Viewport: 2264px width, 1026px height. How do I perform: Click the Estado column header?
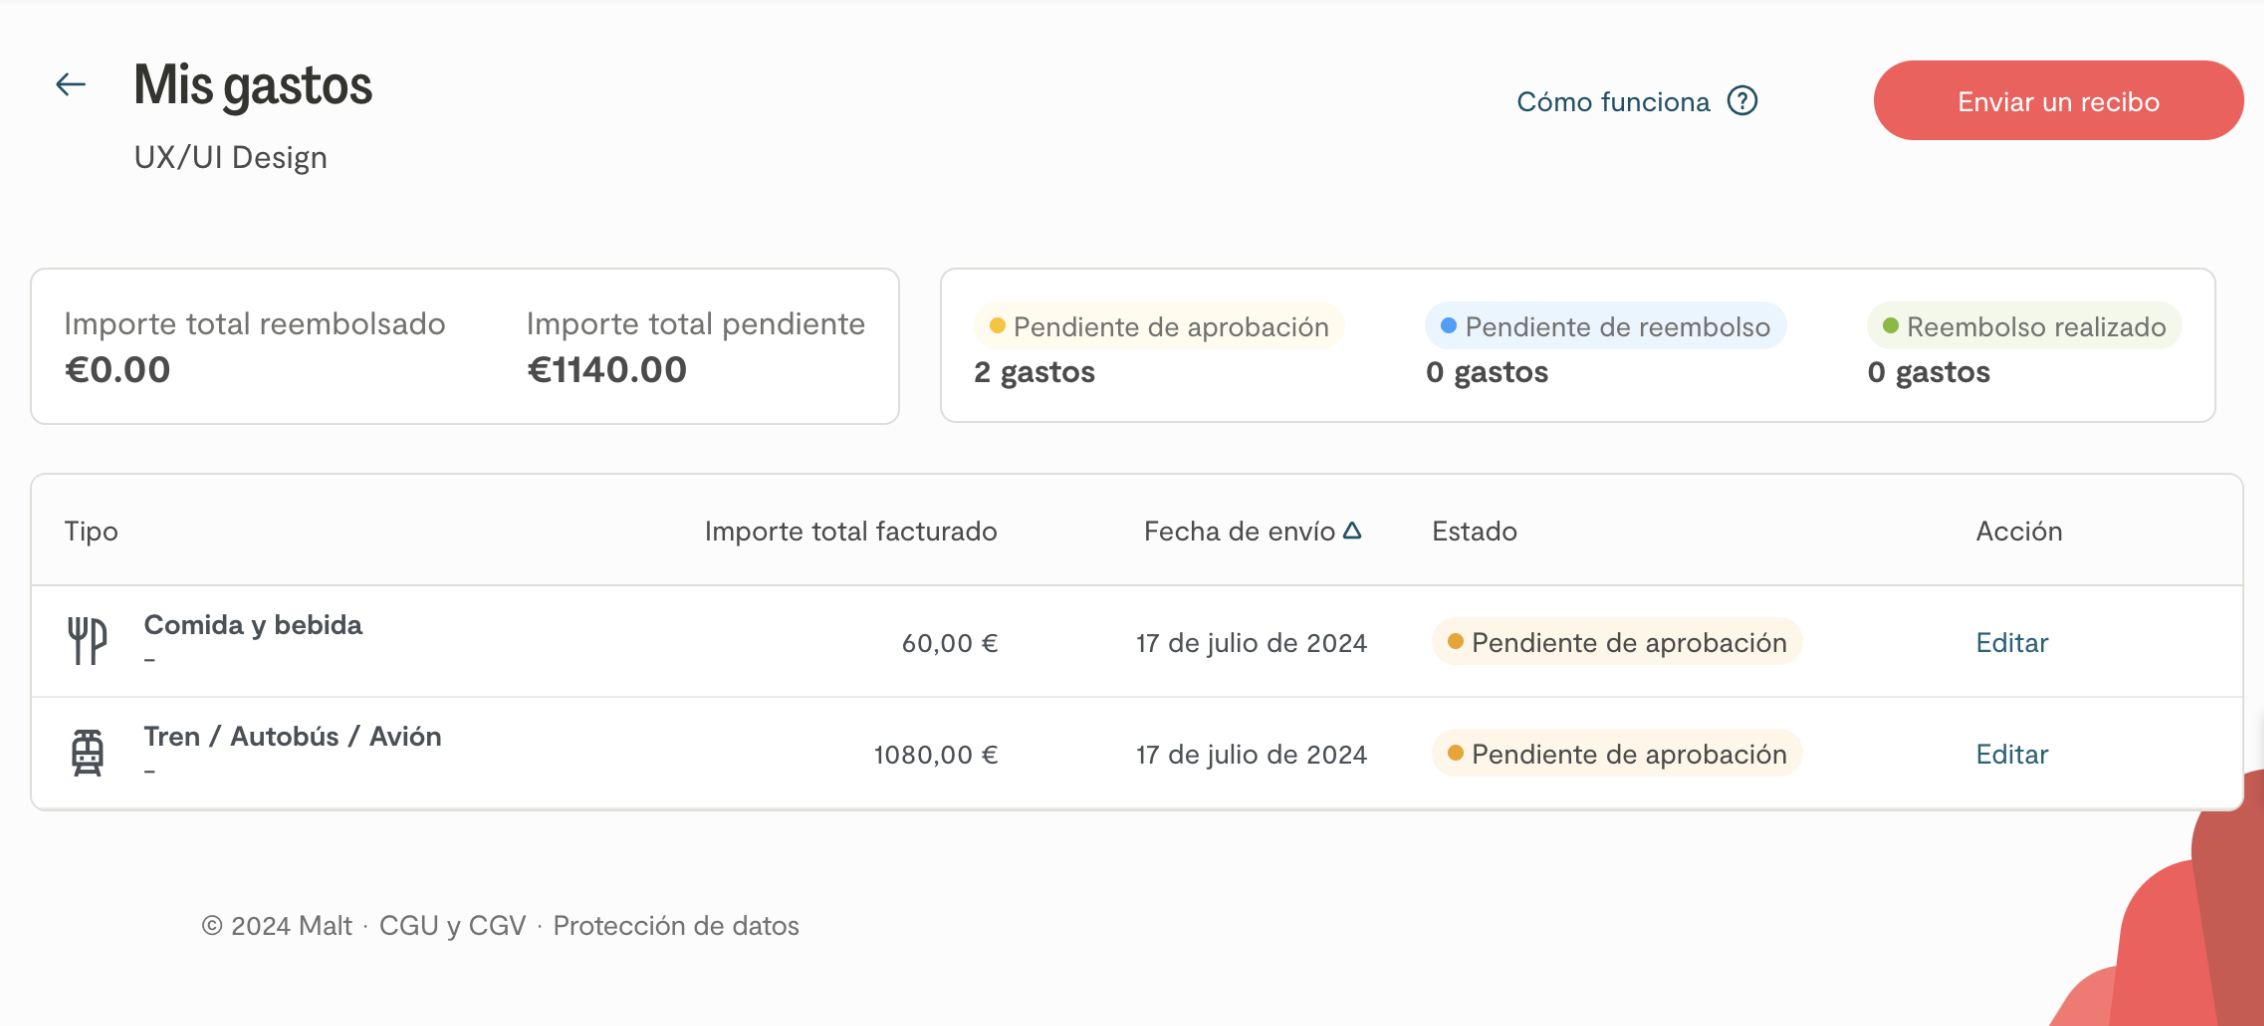(x=1474, y=531)
